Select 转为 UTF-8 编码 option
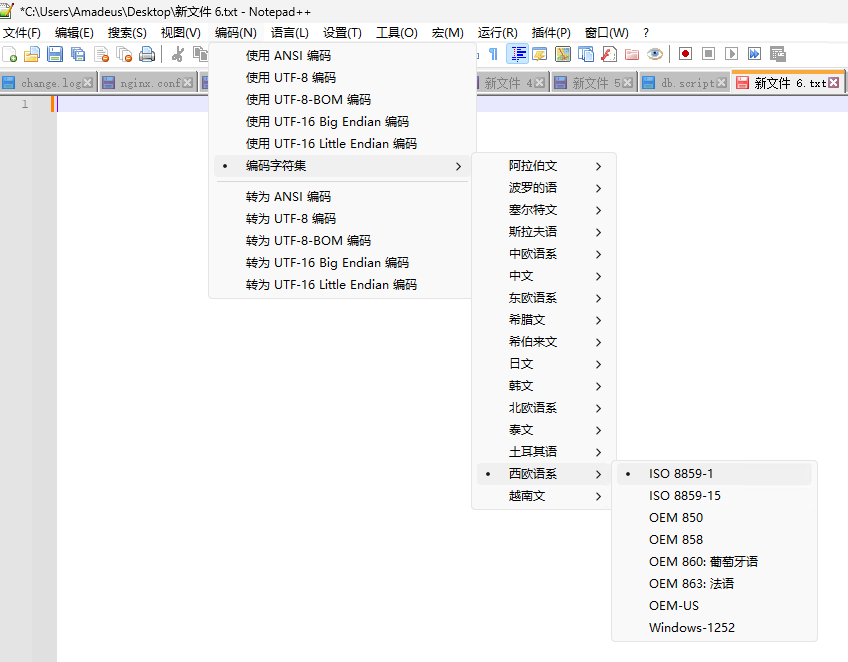The width and height of the screenshot is (848, 662). 289,218
